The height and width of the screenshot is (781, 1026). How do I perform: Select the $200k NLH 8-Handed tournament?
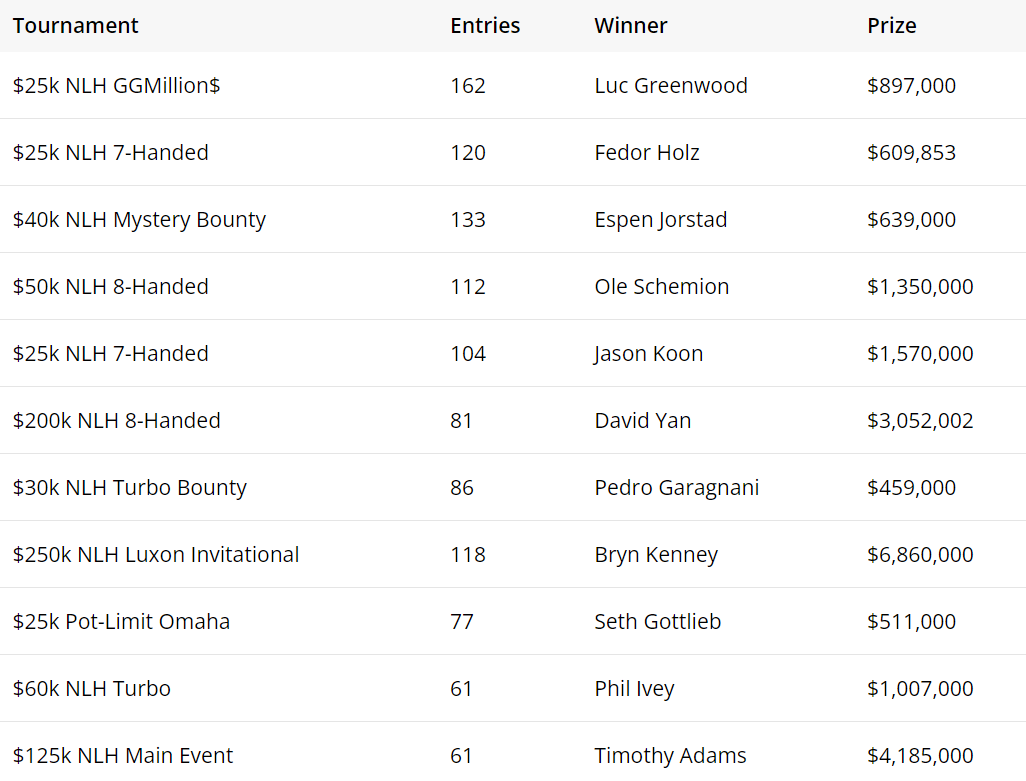116,421
